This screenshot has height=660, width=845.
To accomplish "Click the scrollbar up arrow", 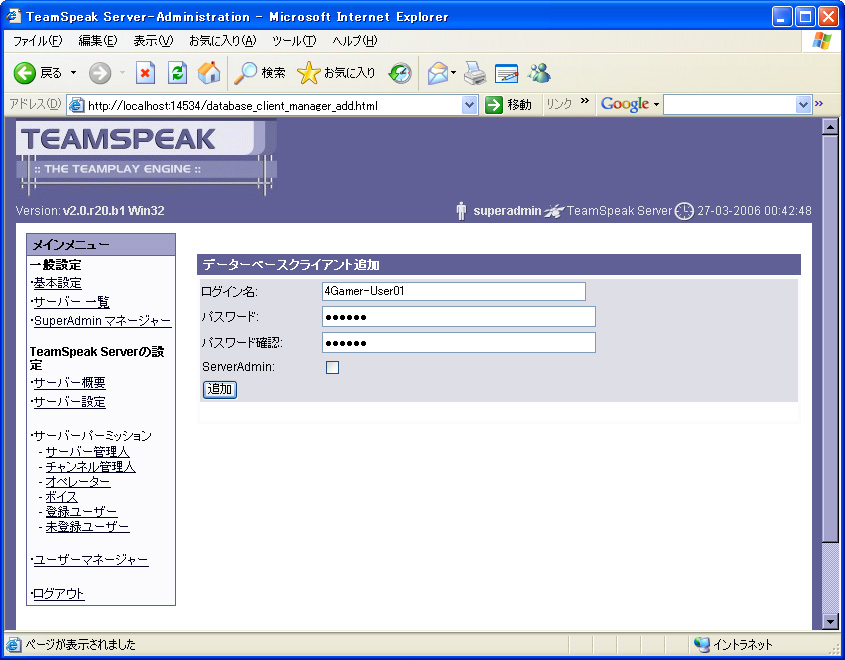I will coord(830,127).
